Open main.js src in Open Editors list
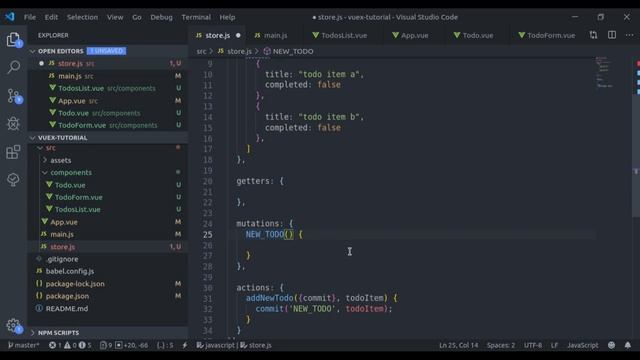 [108, 76]
